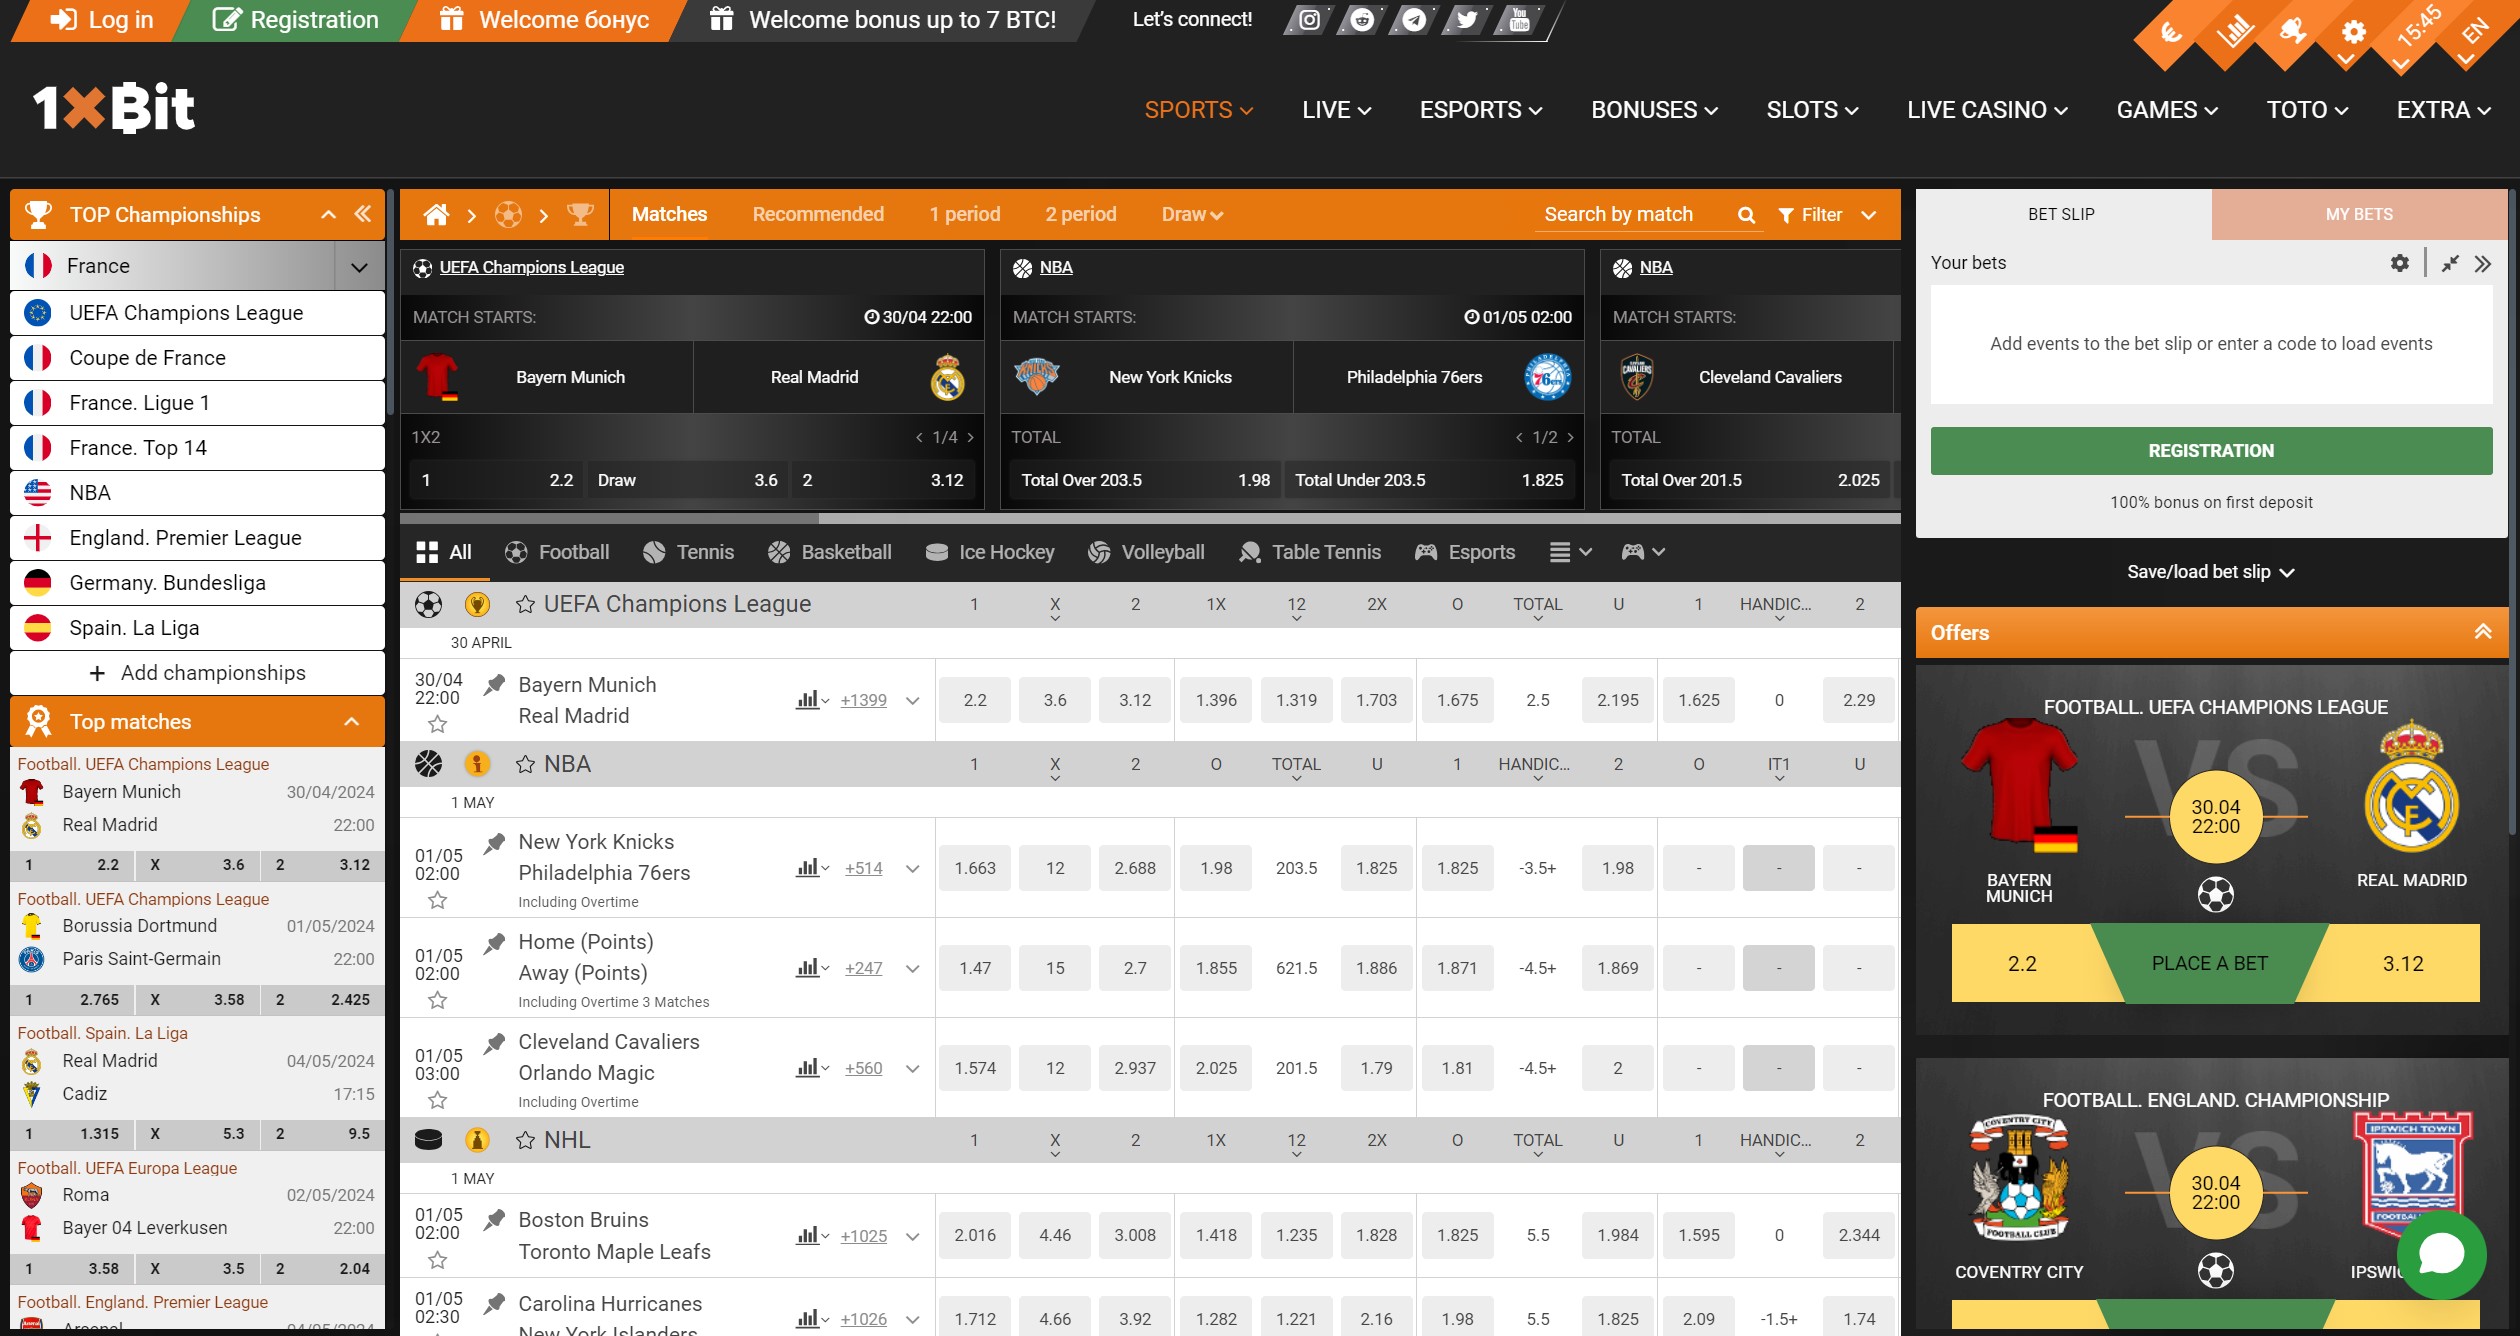
Task: Favorite the Bruins vs Maple Leafs match
Action: (x=437, y=1260)
